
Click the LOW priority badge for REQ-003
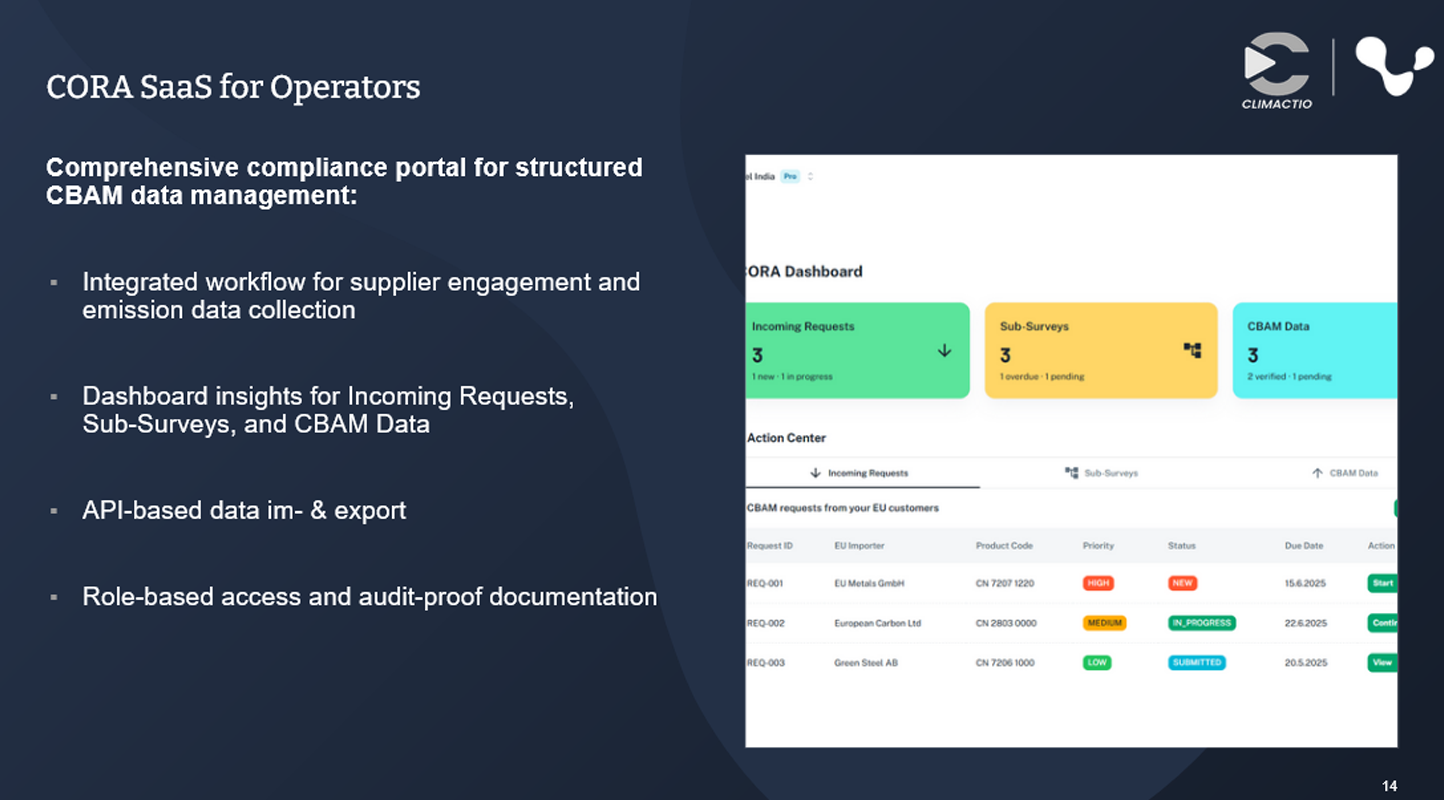(x=1097, y=662)
